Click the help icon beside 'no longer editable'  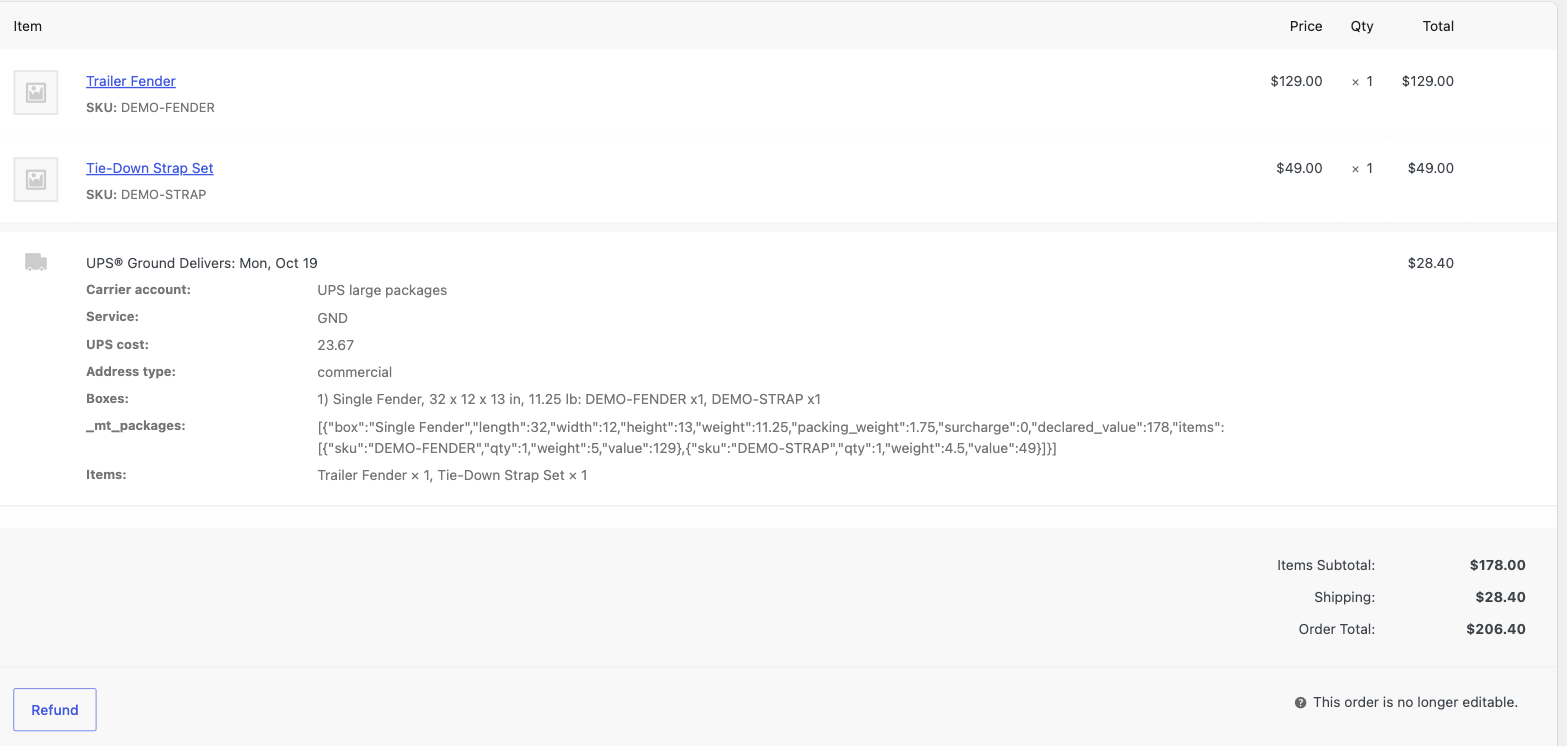(x=1300, y=703)
